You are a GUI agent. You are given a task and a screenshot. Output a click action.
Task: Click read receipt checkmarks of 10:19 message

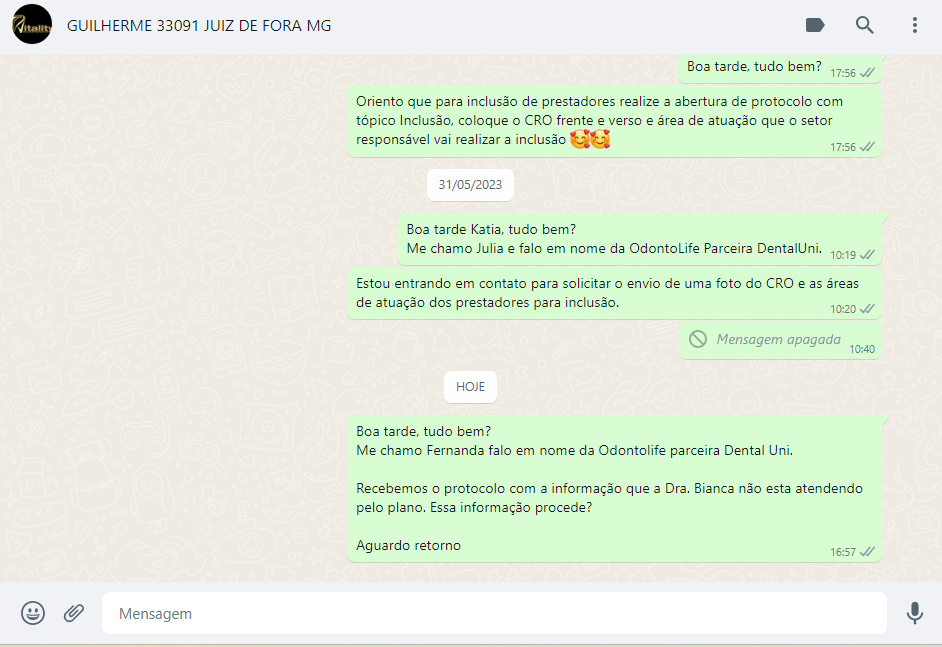pos(868,255)
